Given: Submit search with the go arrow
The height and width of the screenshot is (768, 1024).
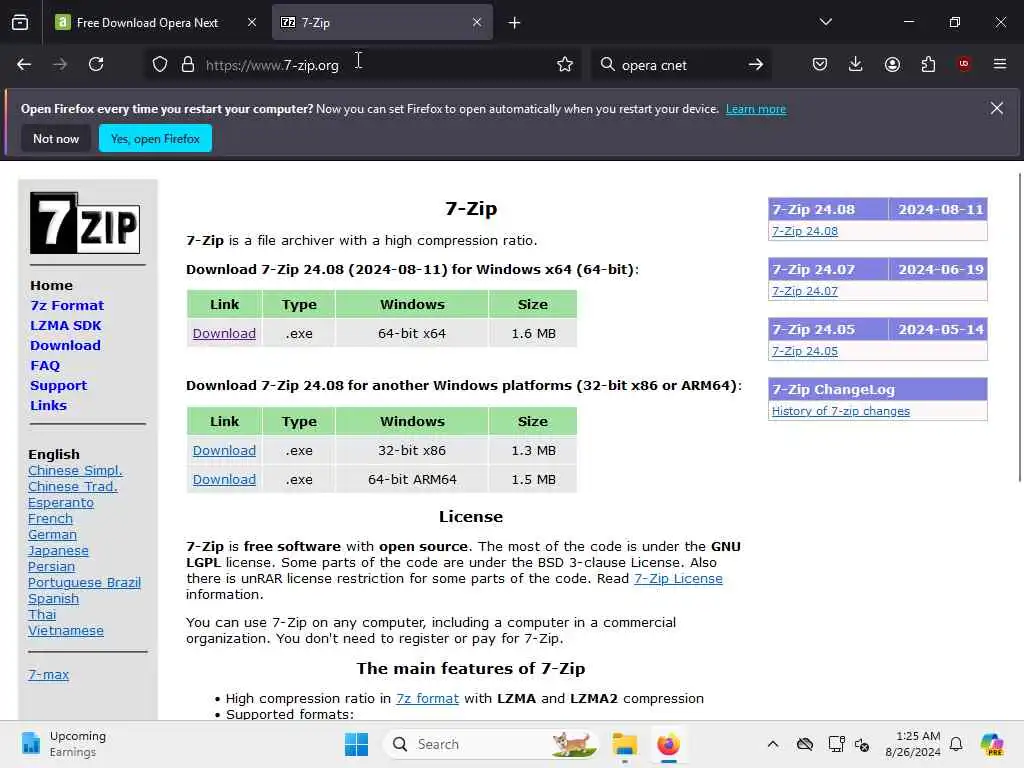Looking at the screenshot, I should (x=756, y=64).
